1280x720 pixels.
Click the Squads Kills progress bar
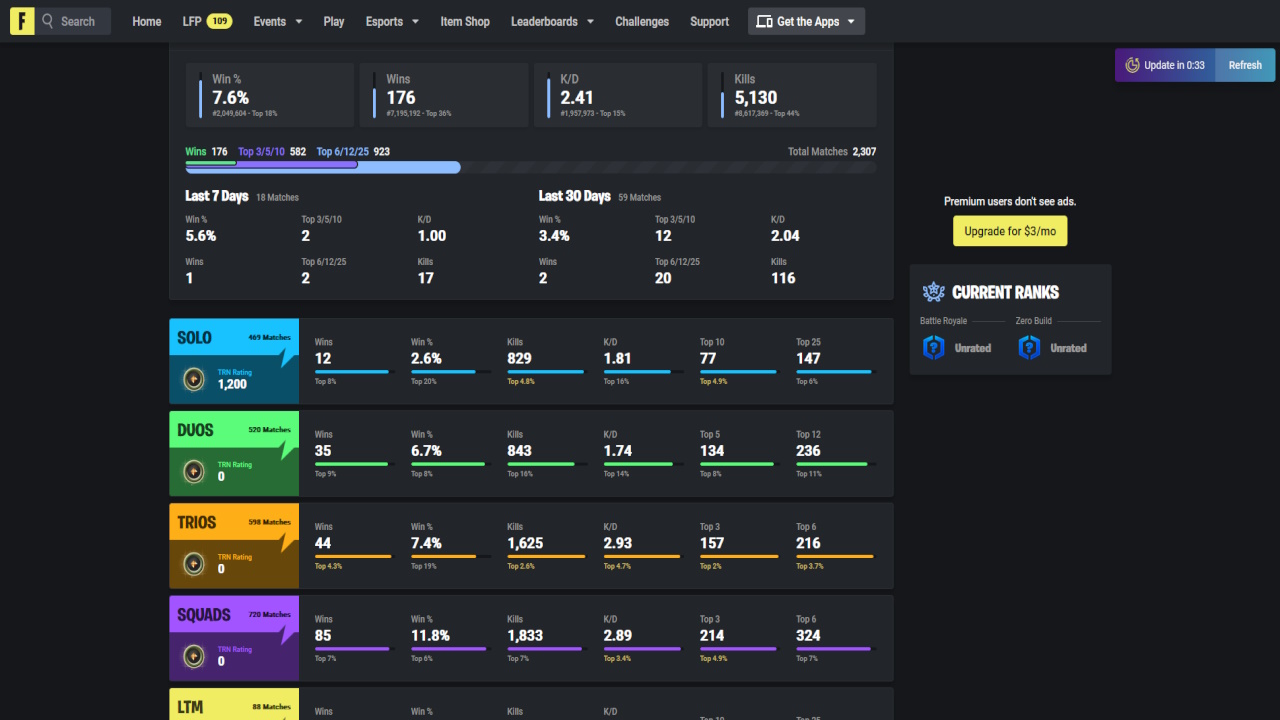click(x=546, y=649)
